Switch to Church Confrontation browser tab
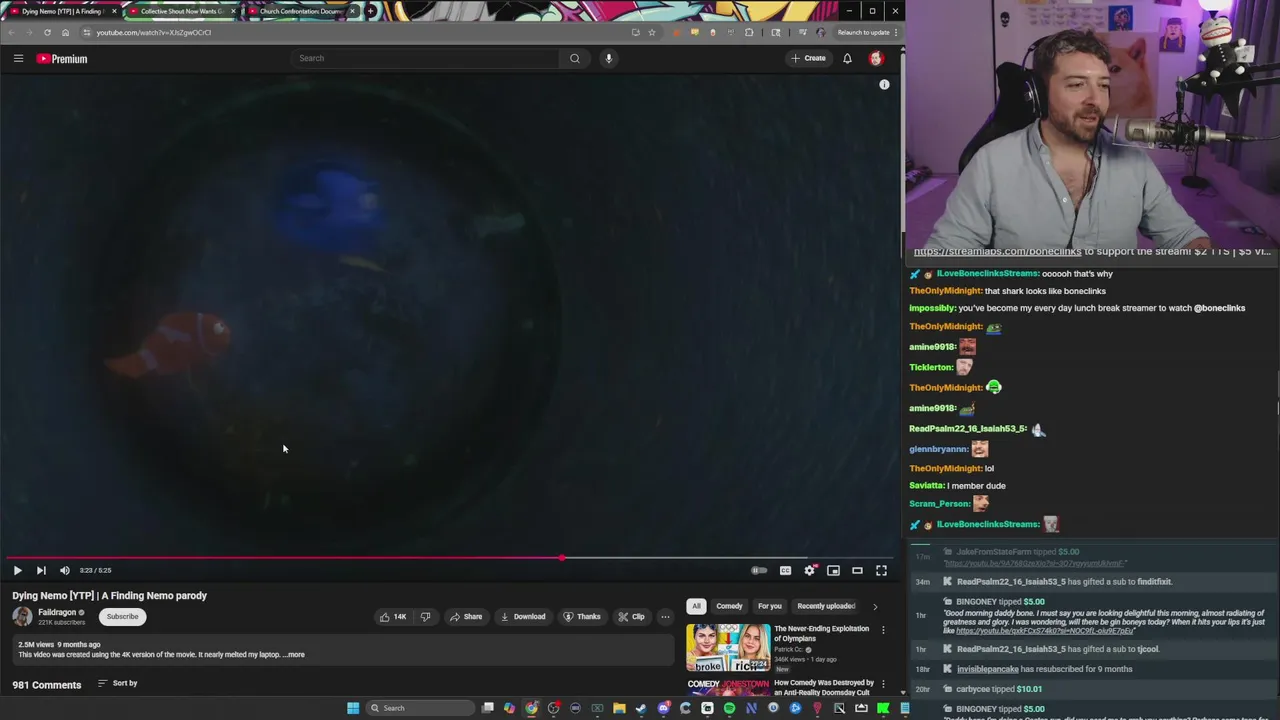The image size is (1280, 720). tap(302, 11)
